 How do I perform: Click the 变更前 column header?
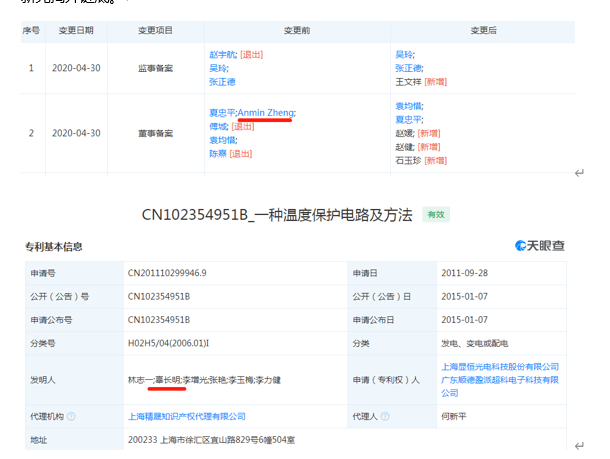pyautogui.click(x=297, y=30)
